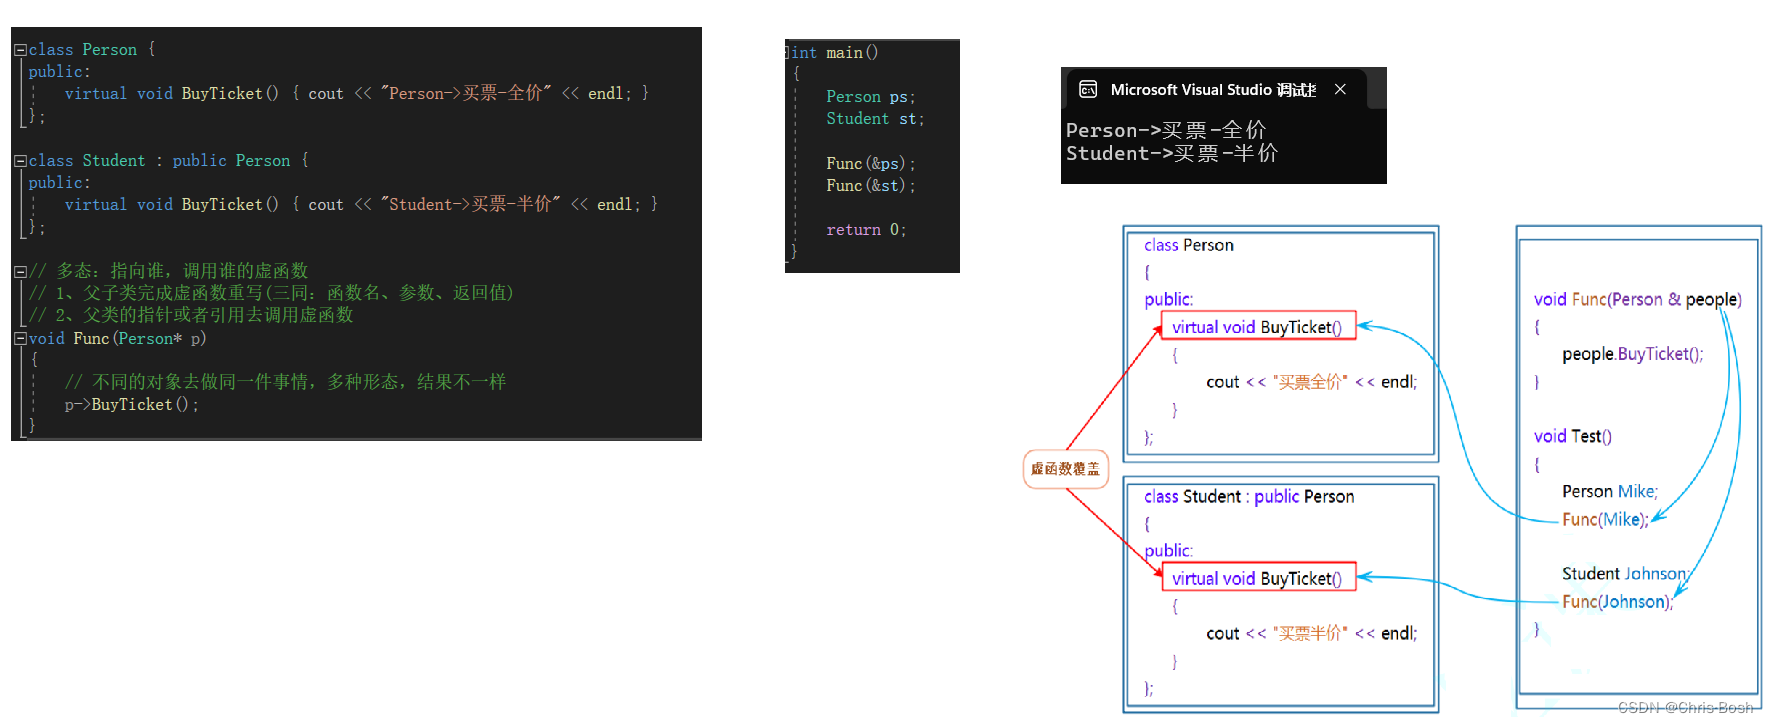This screenshot has width=1768, height=723.
Task: Click 'Student Johnson;' in diagram
Action: coord(1625,573)
